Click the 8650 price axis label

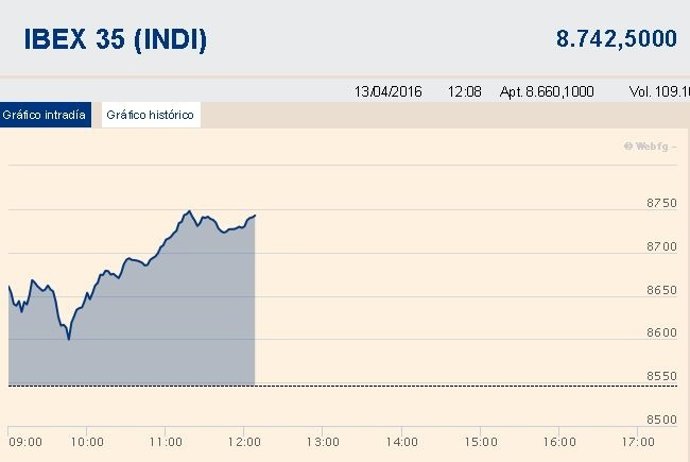pyautogui.click(x=662, y=290)
